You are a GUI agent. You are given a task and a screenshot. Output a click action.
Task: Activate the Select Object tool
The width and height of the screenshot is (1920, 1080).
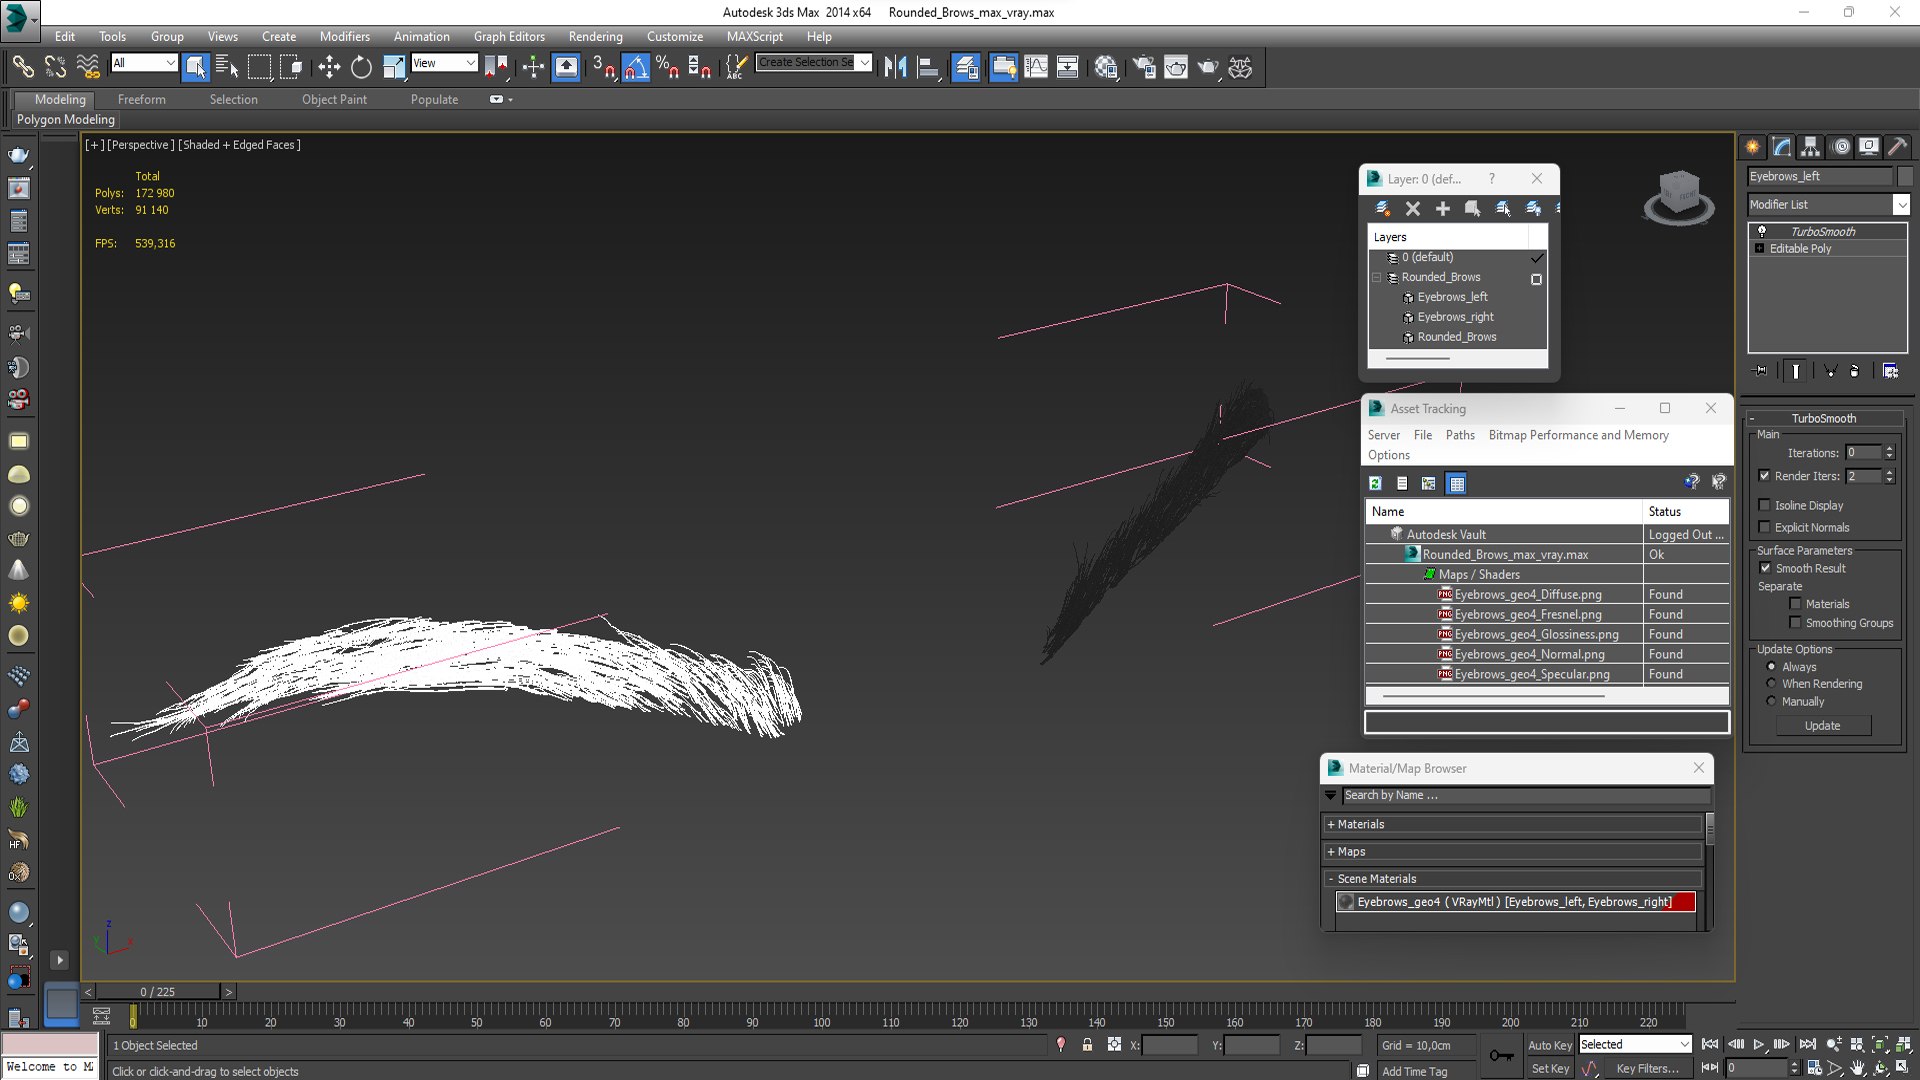[196, 67]
